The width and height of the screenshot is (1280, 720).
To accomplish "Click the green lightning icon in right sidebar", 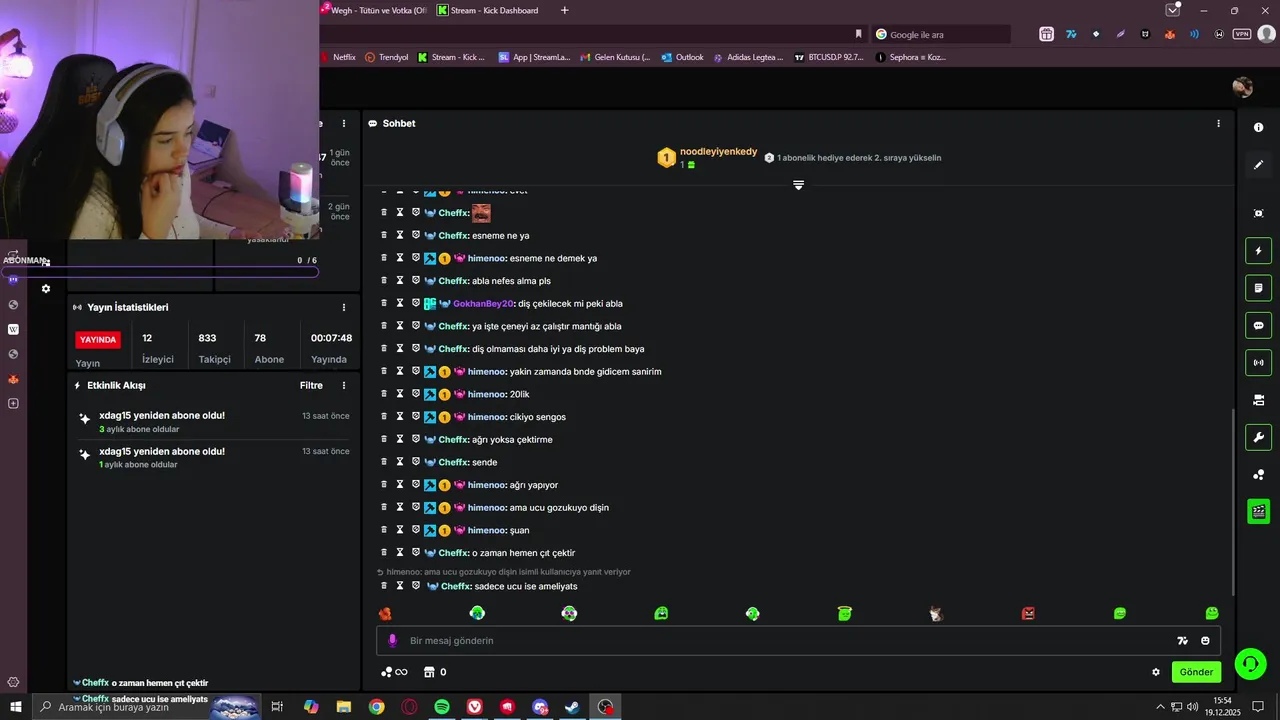I will click(x=1258, y=250).
